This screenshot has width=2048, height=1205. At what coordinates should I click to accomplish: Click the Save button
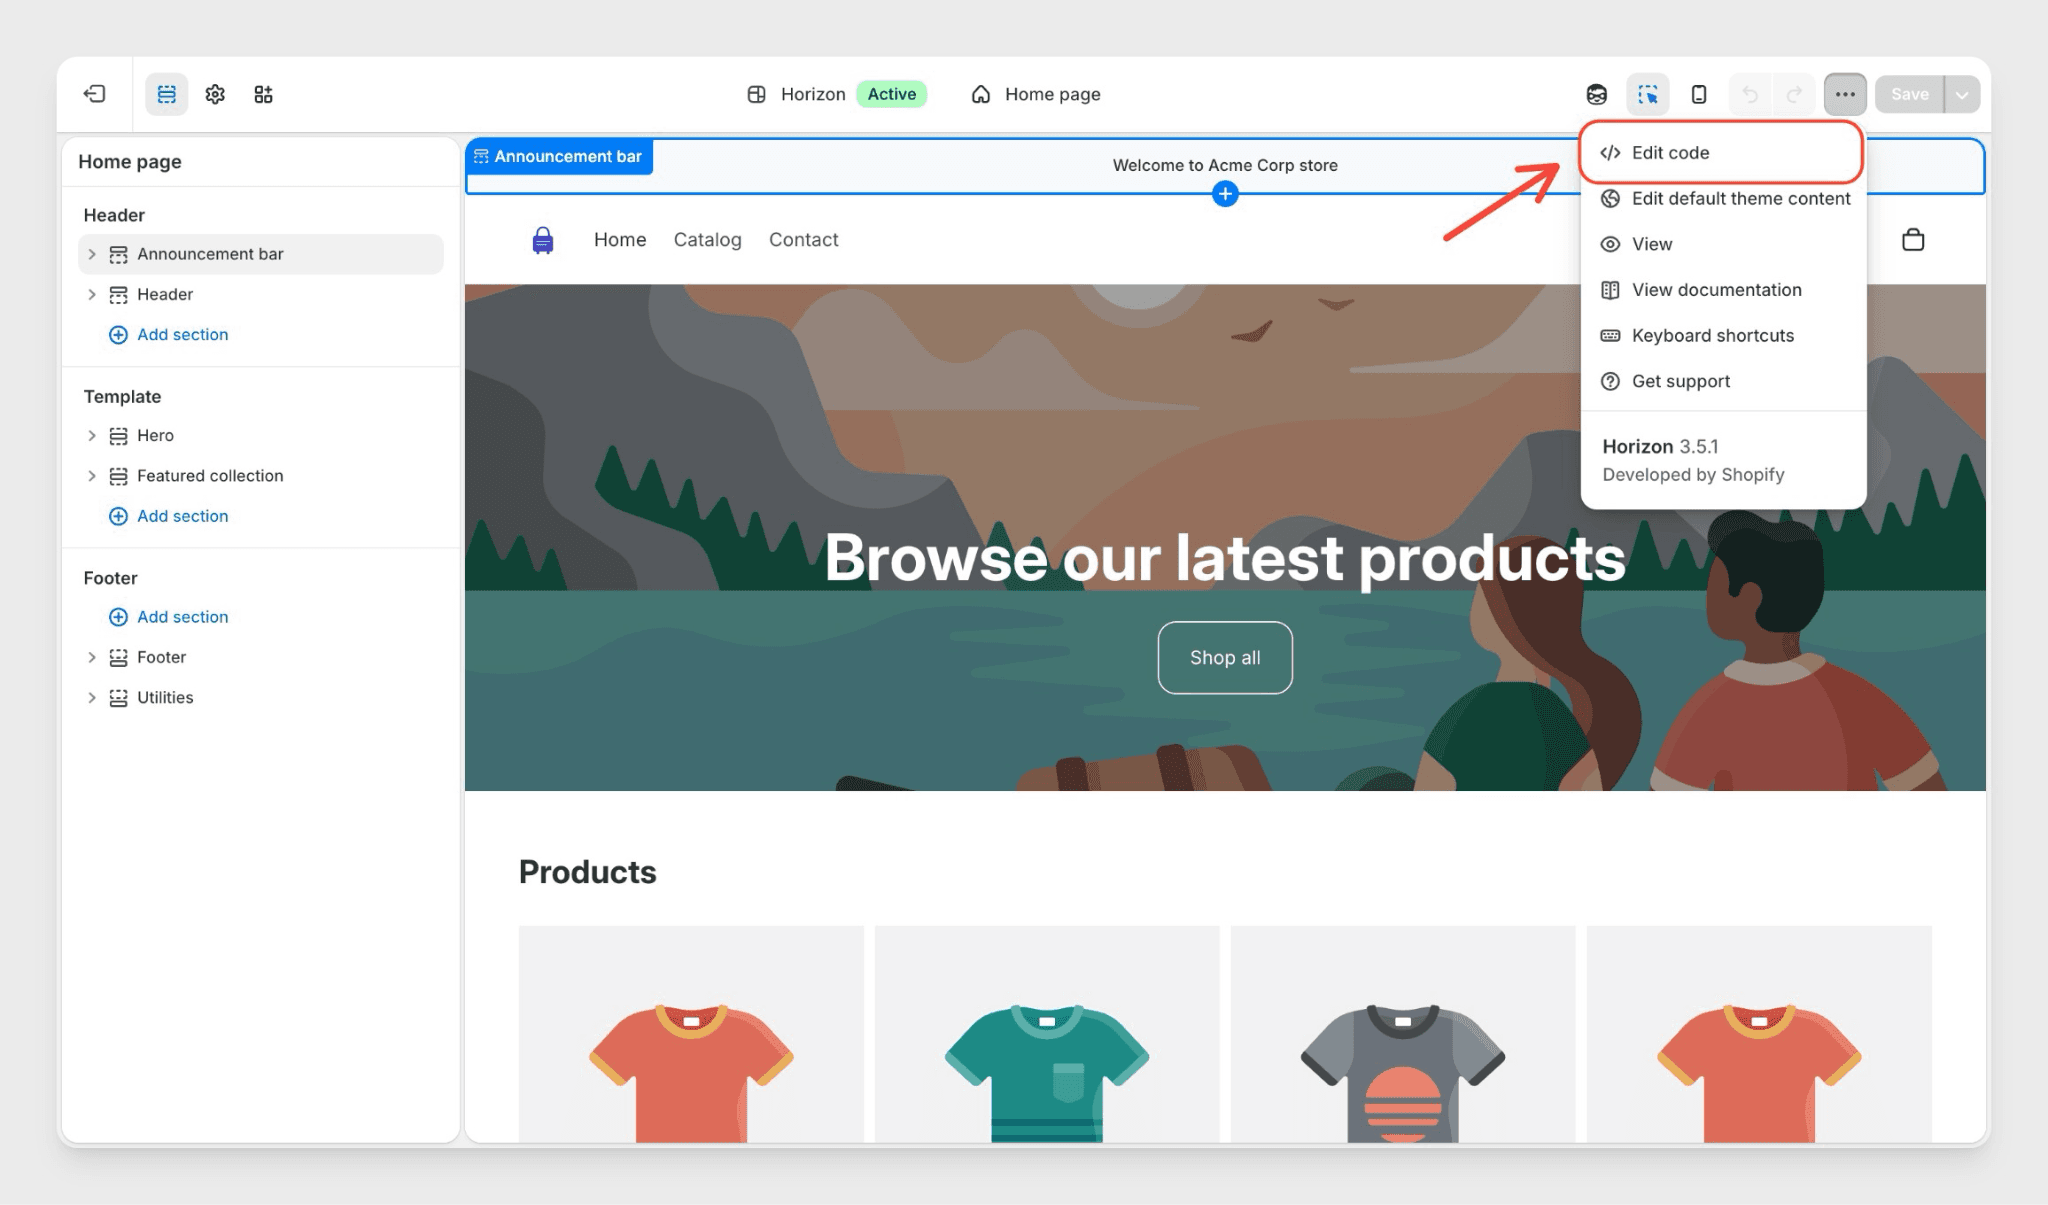click(x=1909, y=94)
